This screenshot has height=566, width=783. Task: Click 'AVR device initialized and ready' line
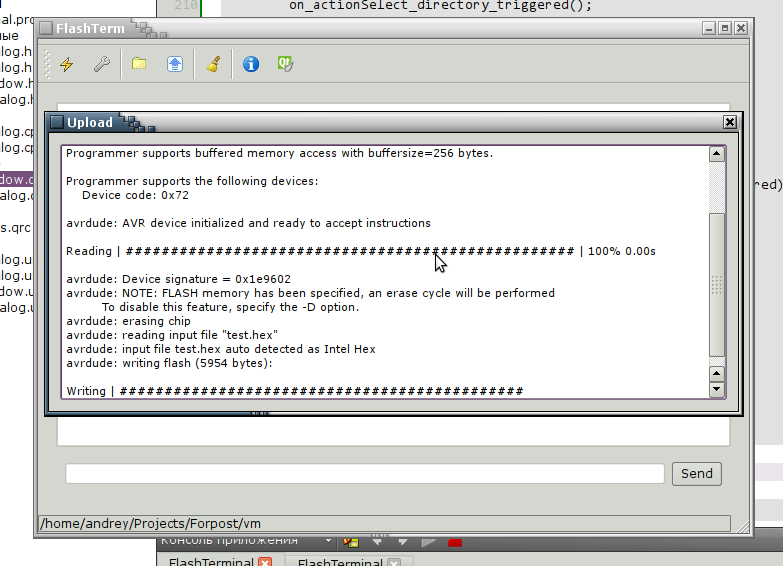(248, 223)
